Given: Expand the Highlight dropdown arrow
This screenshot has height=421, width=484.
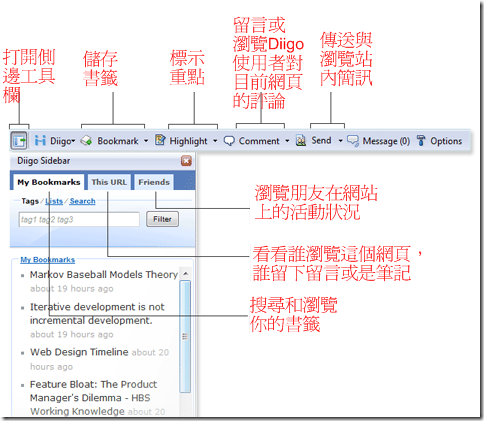Looking at the screenshot, I should [215, 141].
